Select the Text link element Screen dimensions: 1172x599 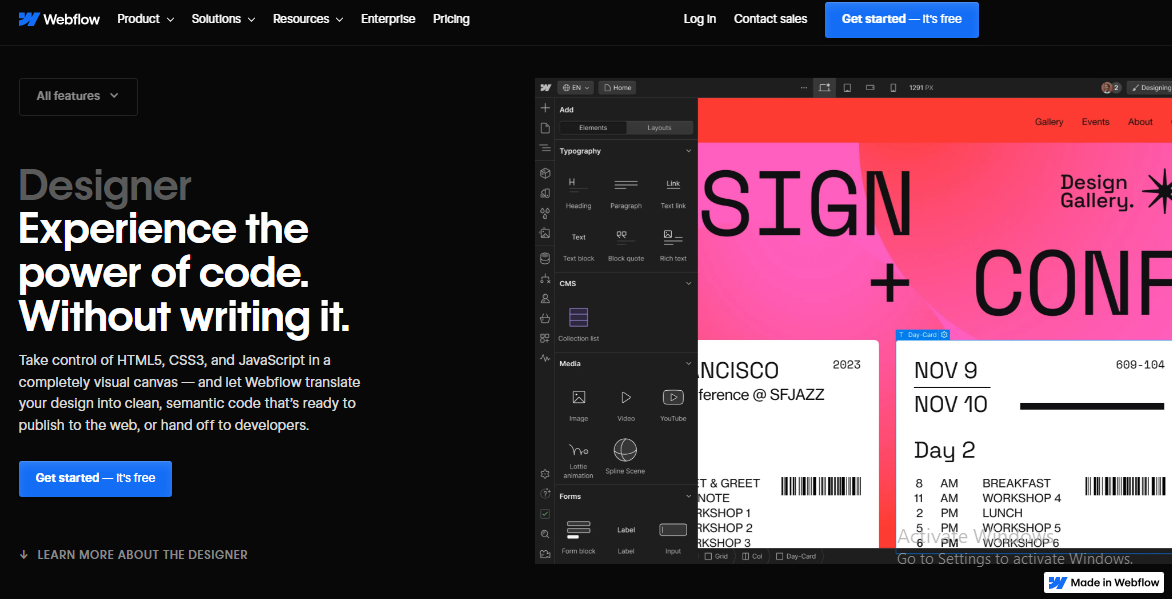[673, 193]
